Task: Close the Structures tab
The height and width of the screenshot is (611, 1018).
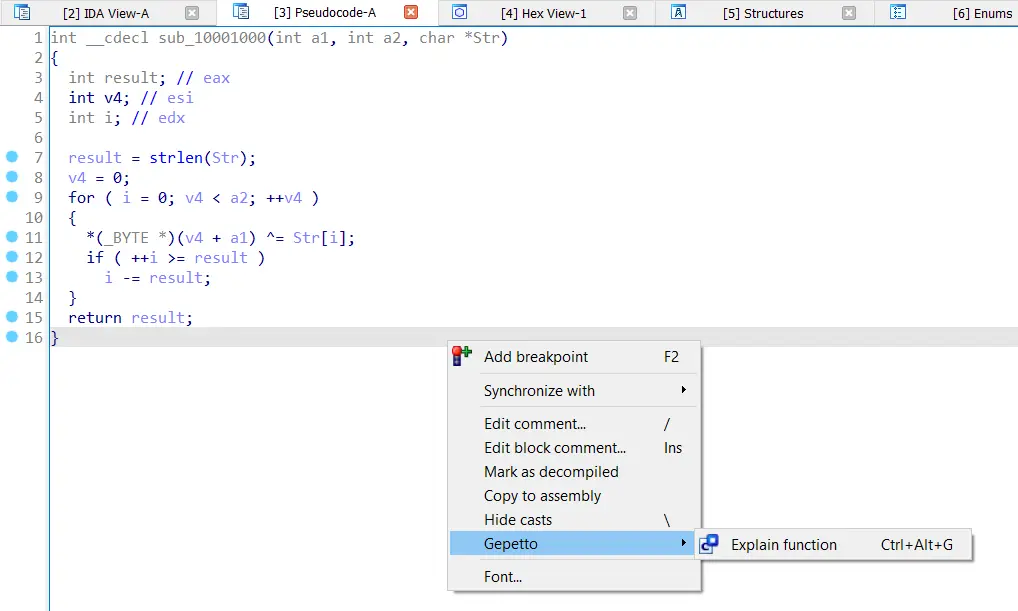Action: click(849, 12)
